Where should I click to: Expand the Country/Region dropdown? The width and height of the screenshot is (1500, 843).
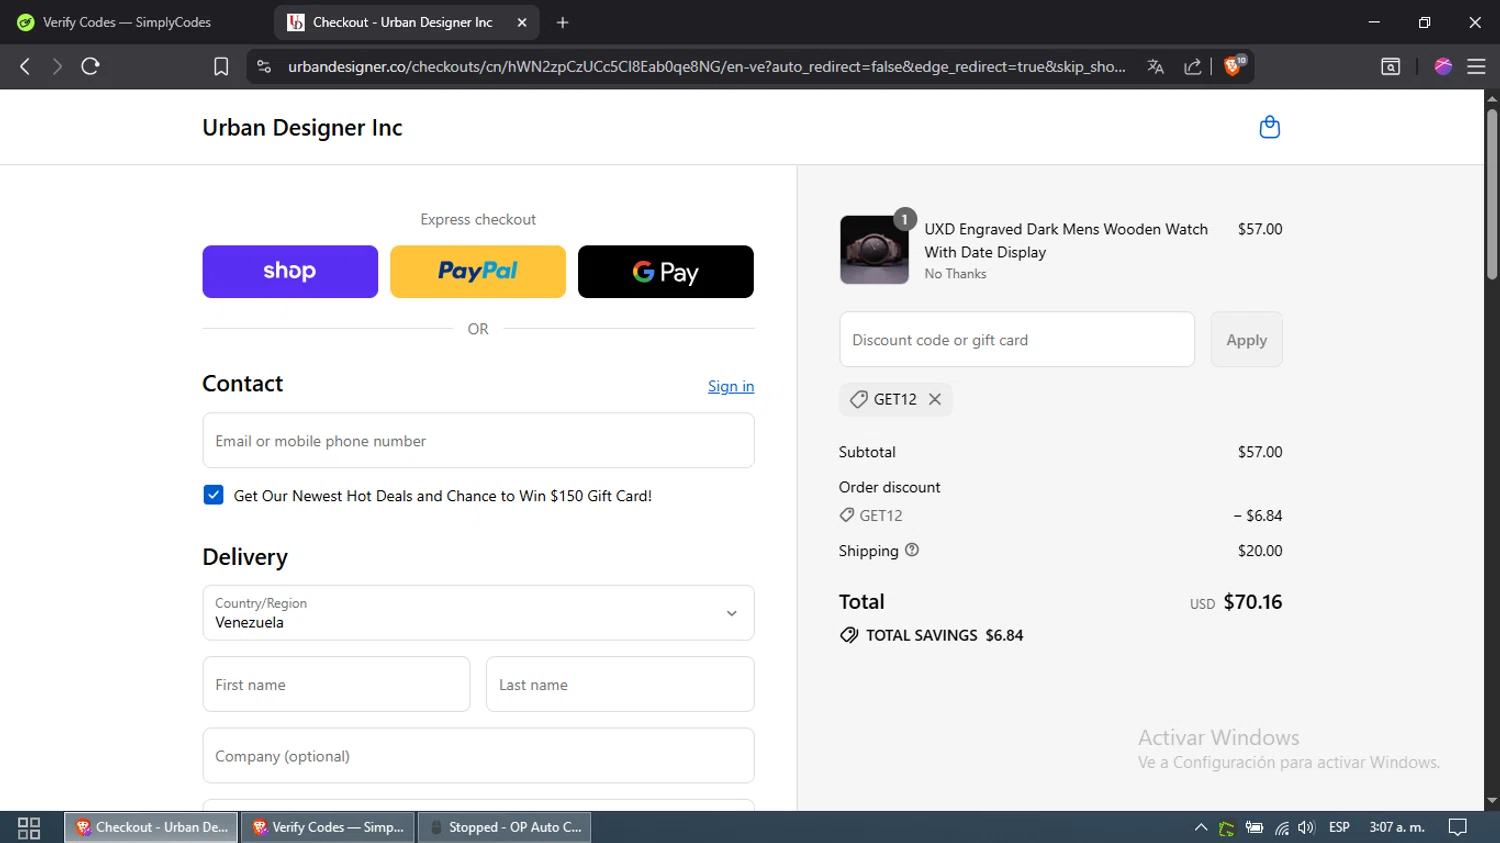click(478, 613)
